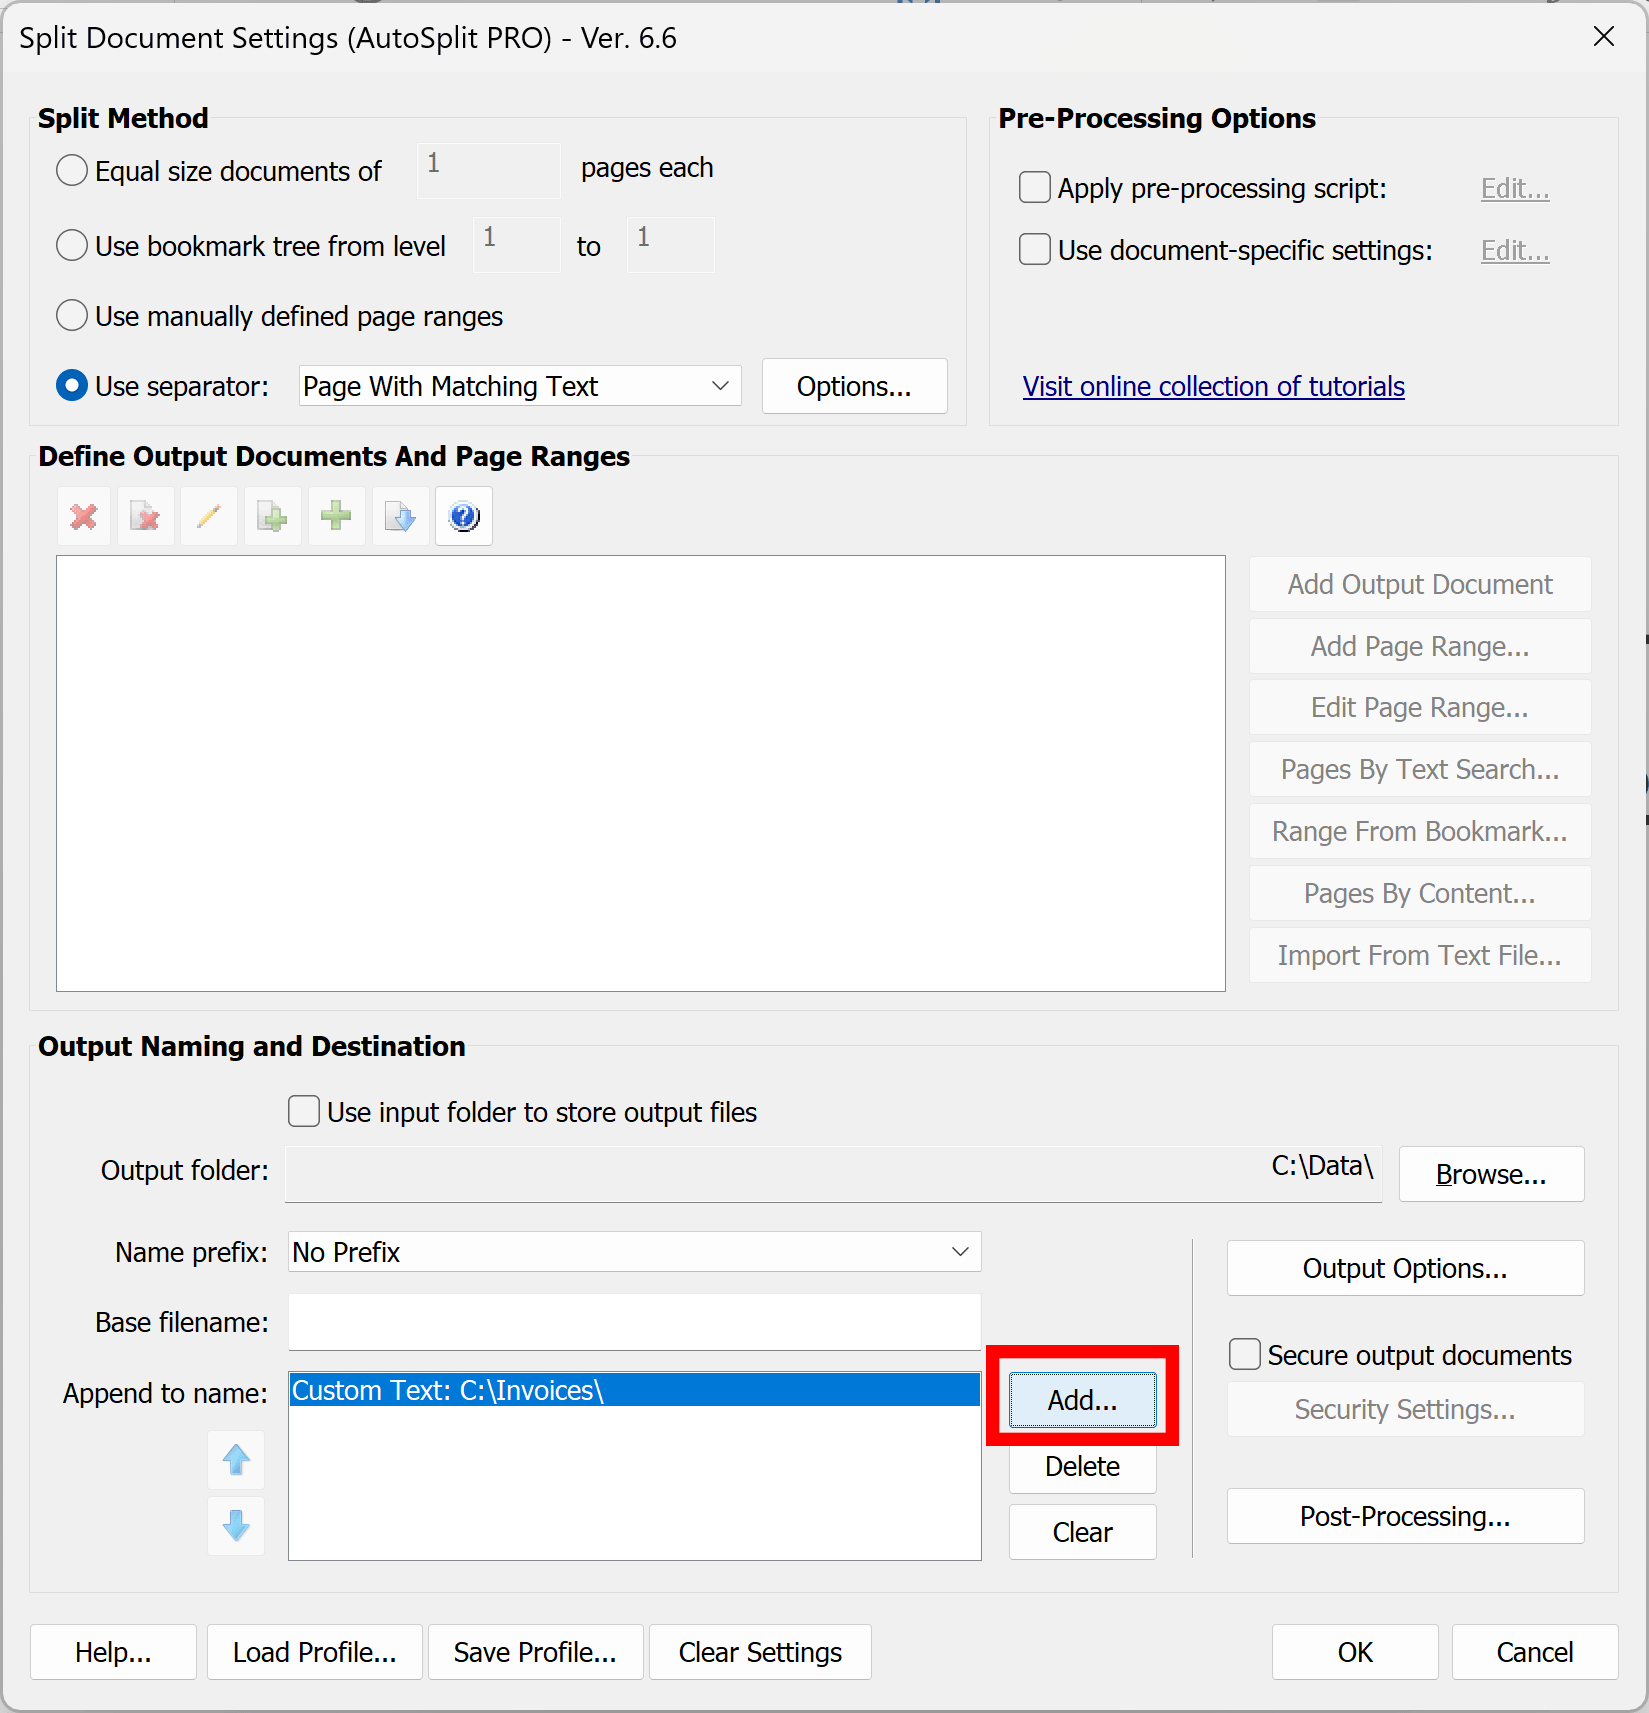Click the Pages By Text Search button
Viewport: 1649px width, 1713px height.
pyautogui.click(x=1419, y=769)
